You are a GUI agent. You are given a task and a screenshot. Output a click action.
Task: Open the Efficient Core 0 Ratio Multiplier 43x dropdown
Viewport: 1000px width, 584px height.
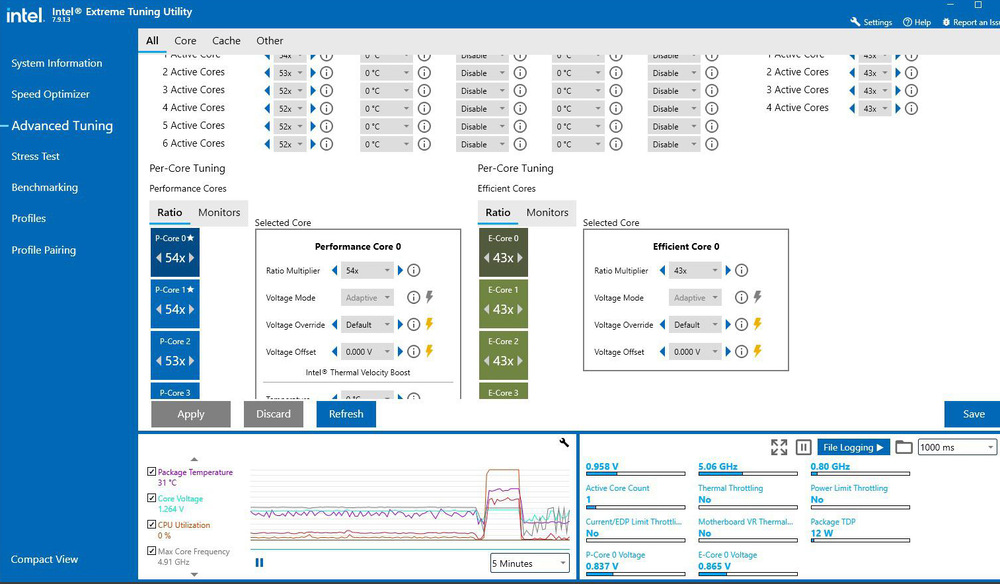pyautogui.click(x=695, y=270)
